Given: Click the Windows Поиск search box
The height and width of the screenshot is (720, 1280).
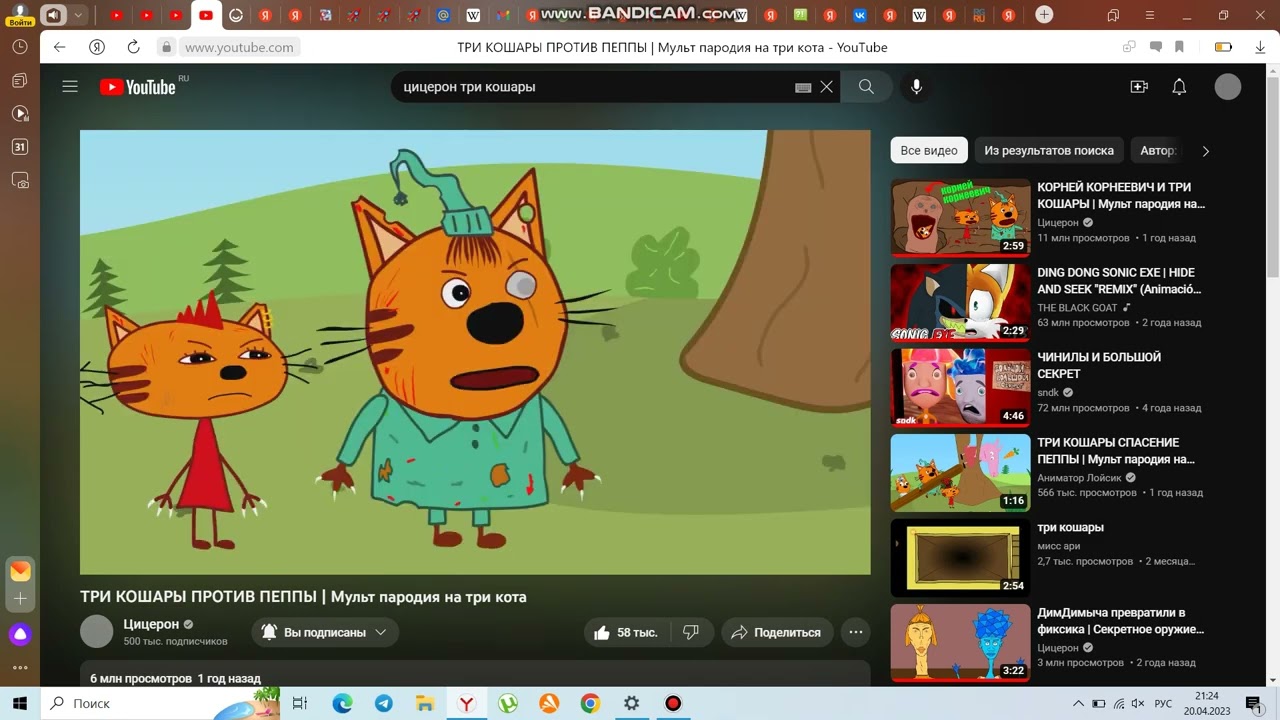Looking at the screenshot, I should [160, 703].
